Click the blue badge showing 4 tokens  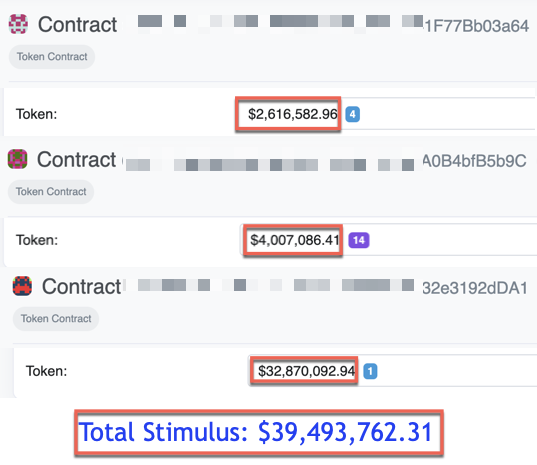[x=352, y=114]
